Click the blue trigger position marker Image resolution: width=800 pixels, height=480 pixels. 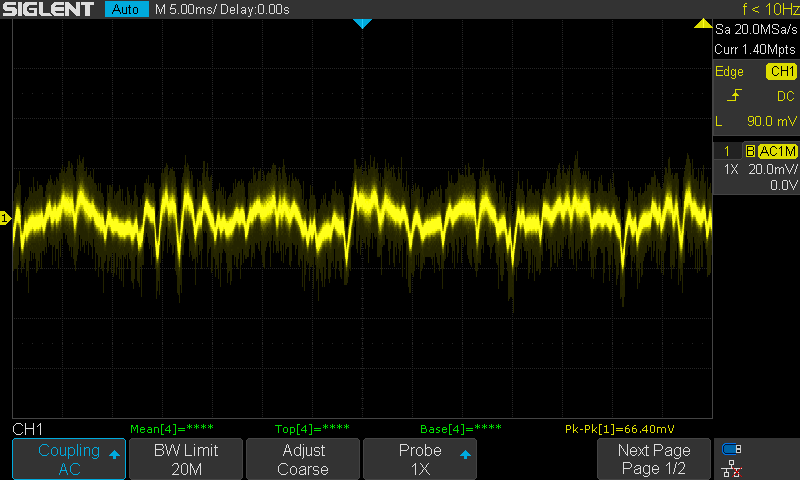click(x=362, y=23)
